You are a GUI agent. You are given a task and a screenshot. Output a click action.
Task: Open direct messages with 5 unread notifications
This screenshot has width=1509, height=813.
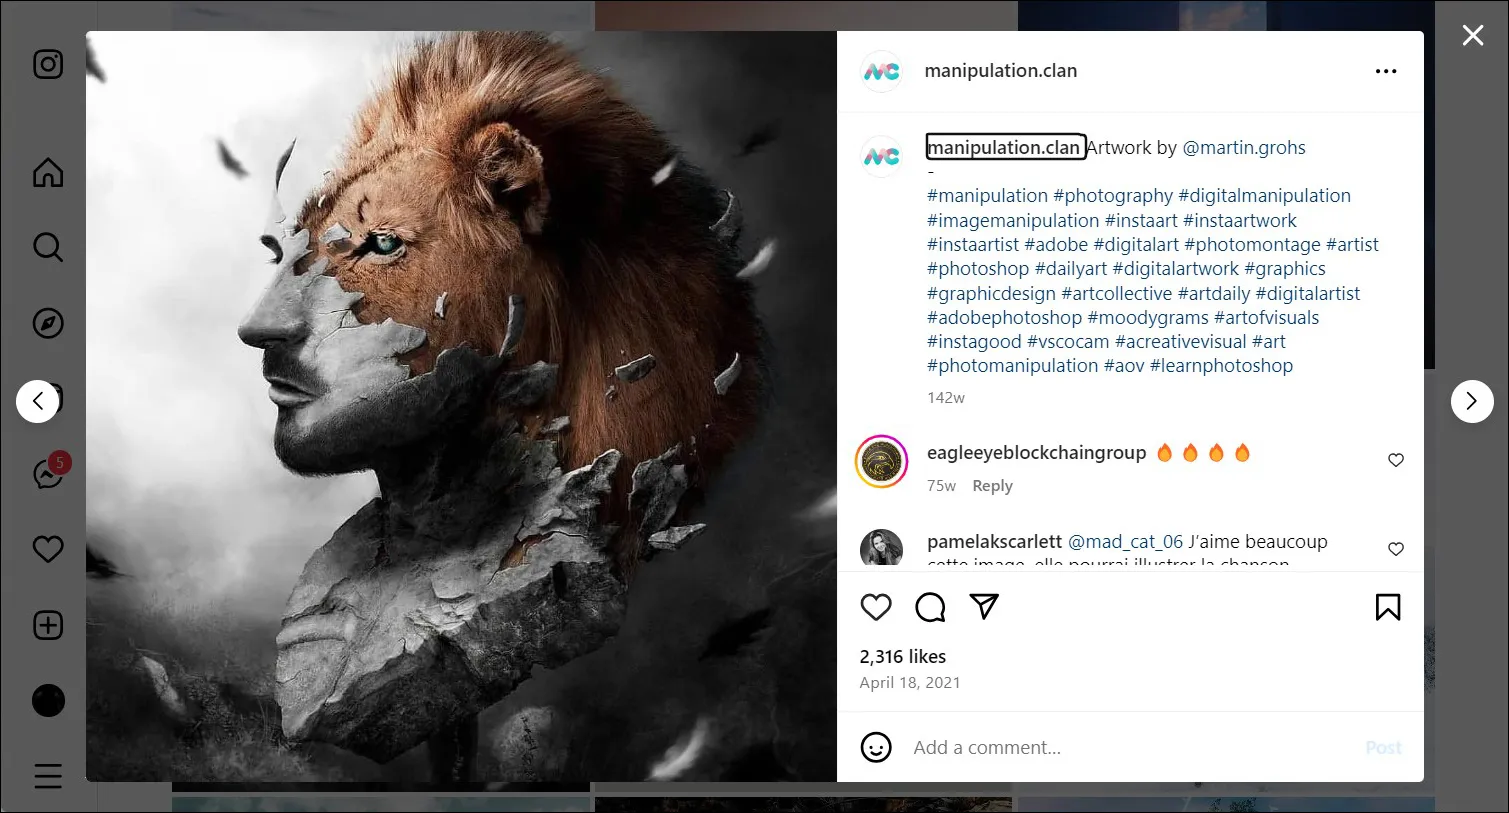coord(47,475)
